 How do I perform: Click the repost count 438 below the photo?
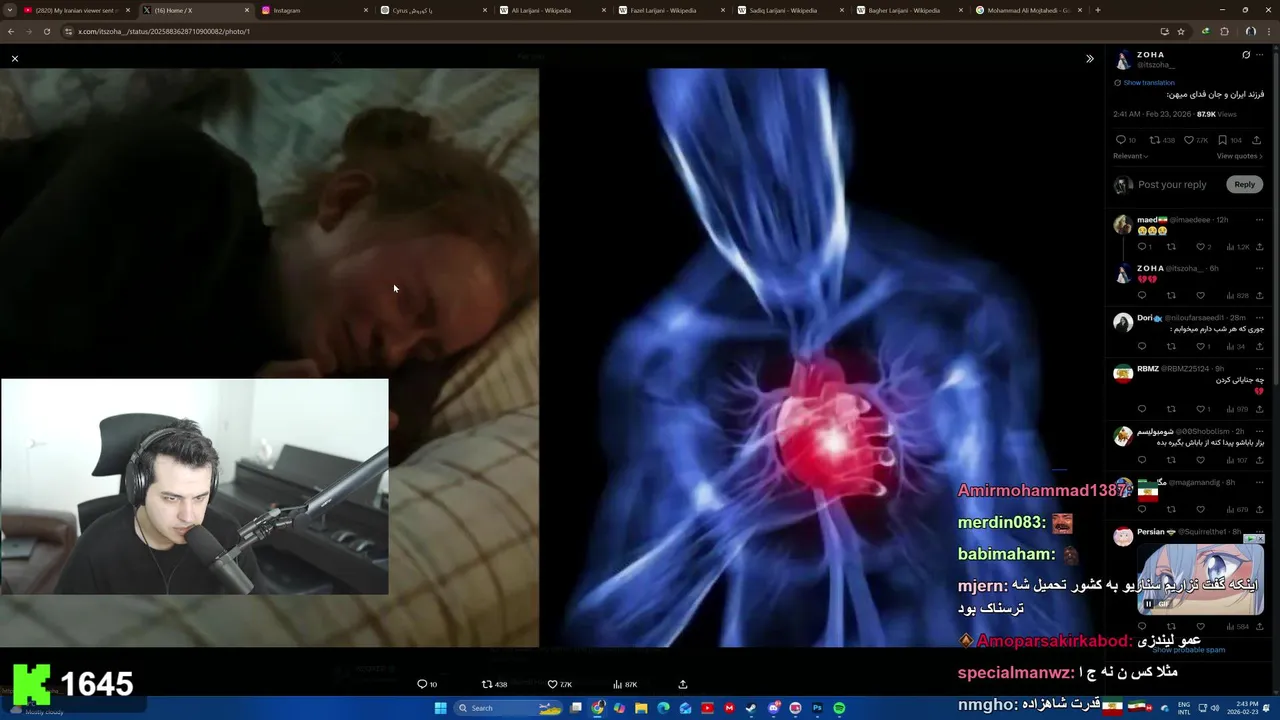(494, 684)
